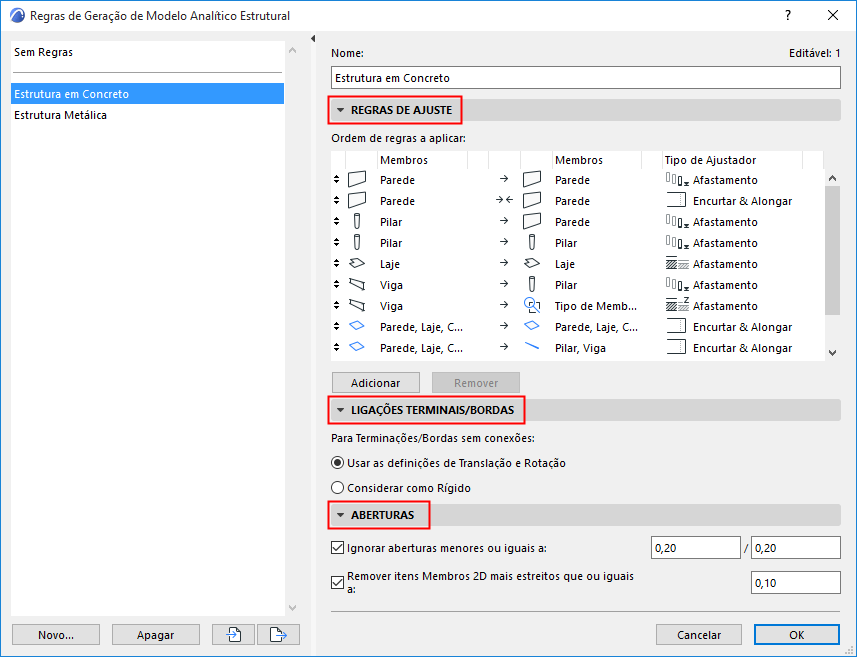Click the rules table scroll down arrow

(832, 353)
